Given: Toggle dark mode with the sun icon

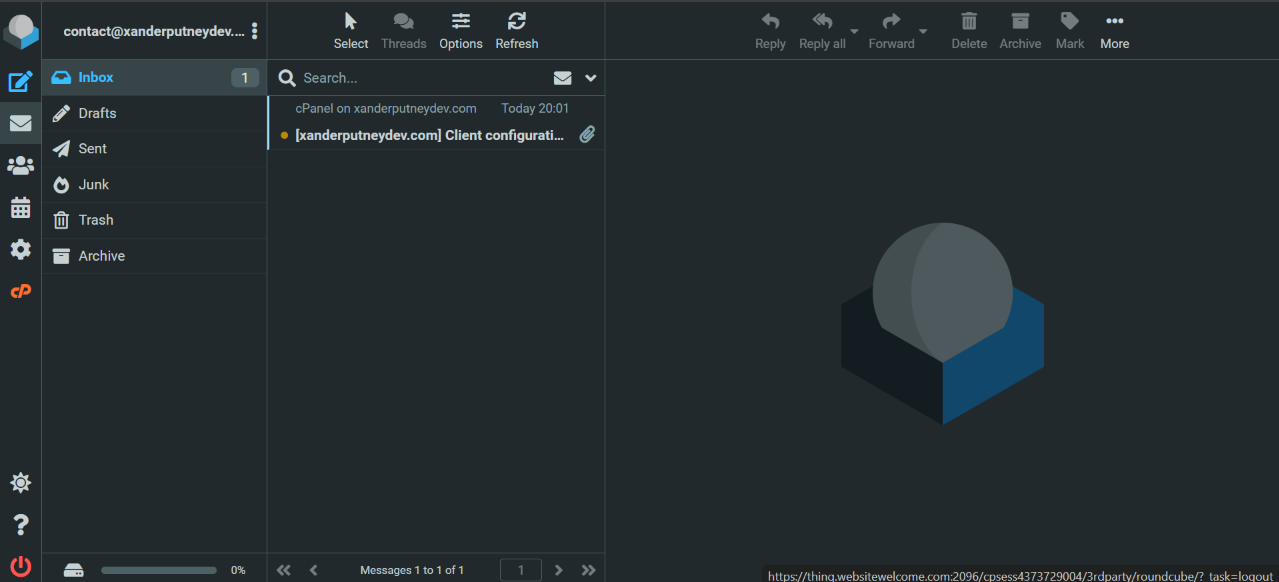Looking at the screenshot, I should tap(20, 483).
